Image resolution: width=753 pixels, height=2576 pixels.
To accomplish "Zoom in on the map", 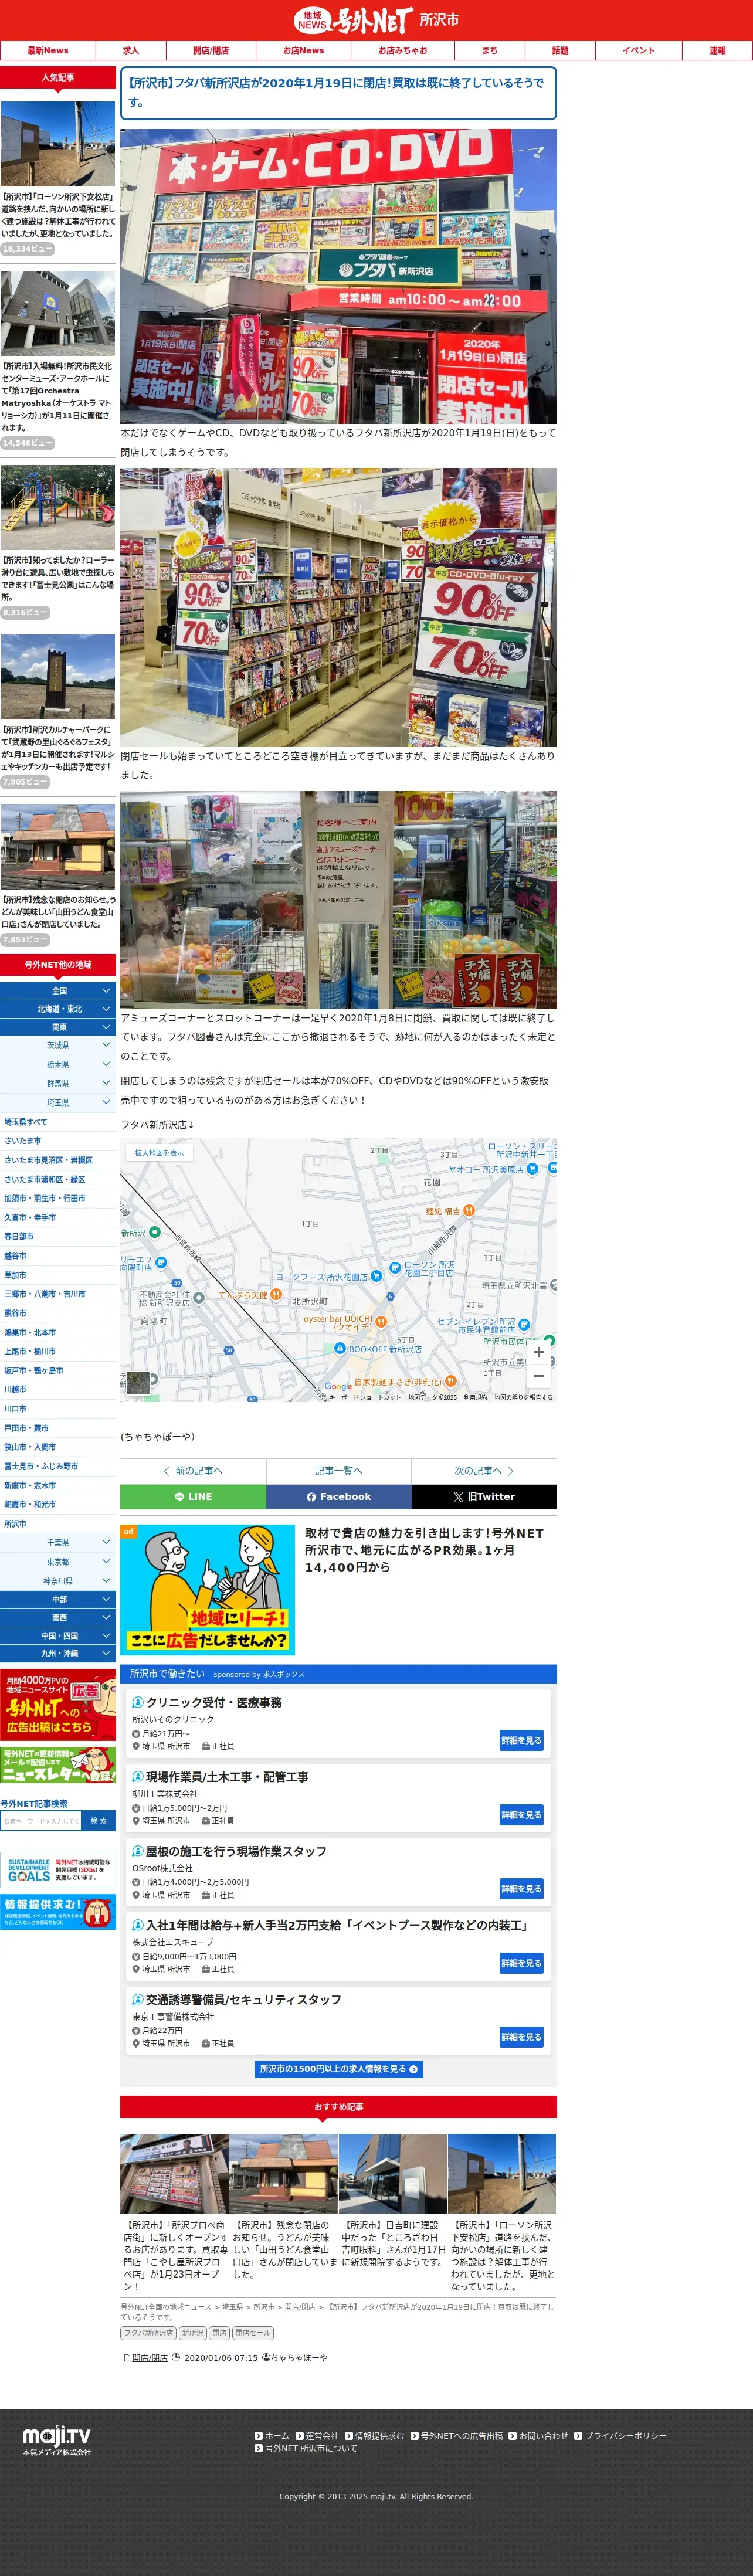I will [x=538, y=1352].
